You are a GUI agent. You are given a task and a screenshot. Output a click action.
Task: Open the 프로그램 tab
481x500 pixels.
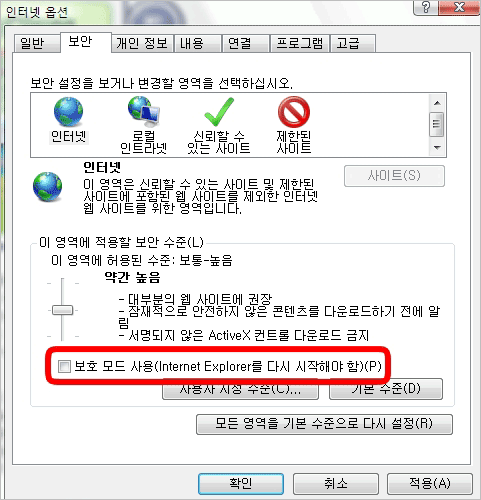[x=300, y=43]
